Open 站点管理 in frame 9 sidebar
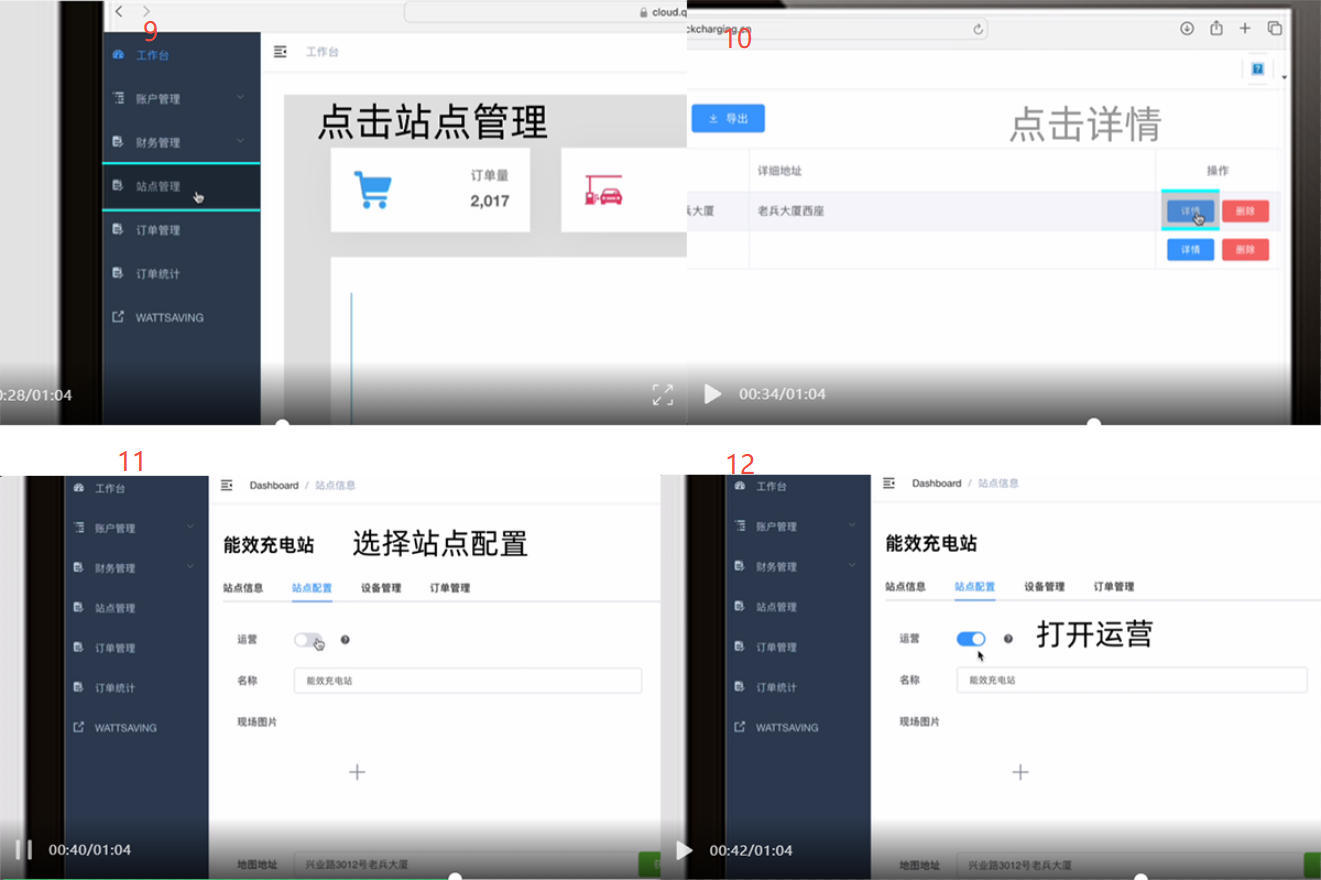 (181, 186)
